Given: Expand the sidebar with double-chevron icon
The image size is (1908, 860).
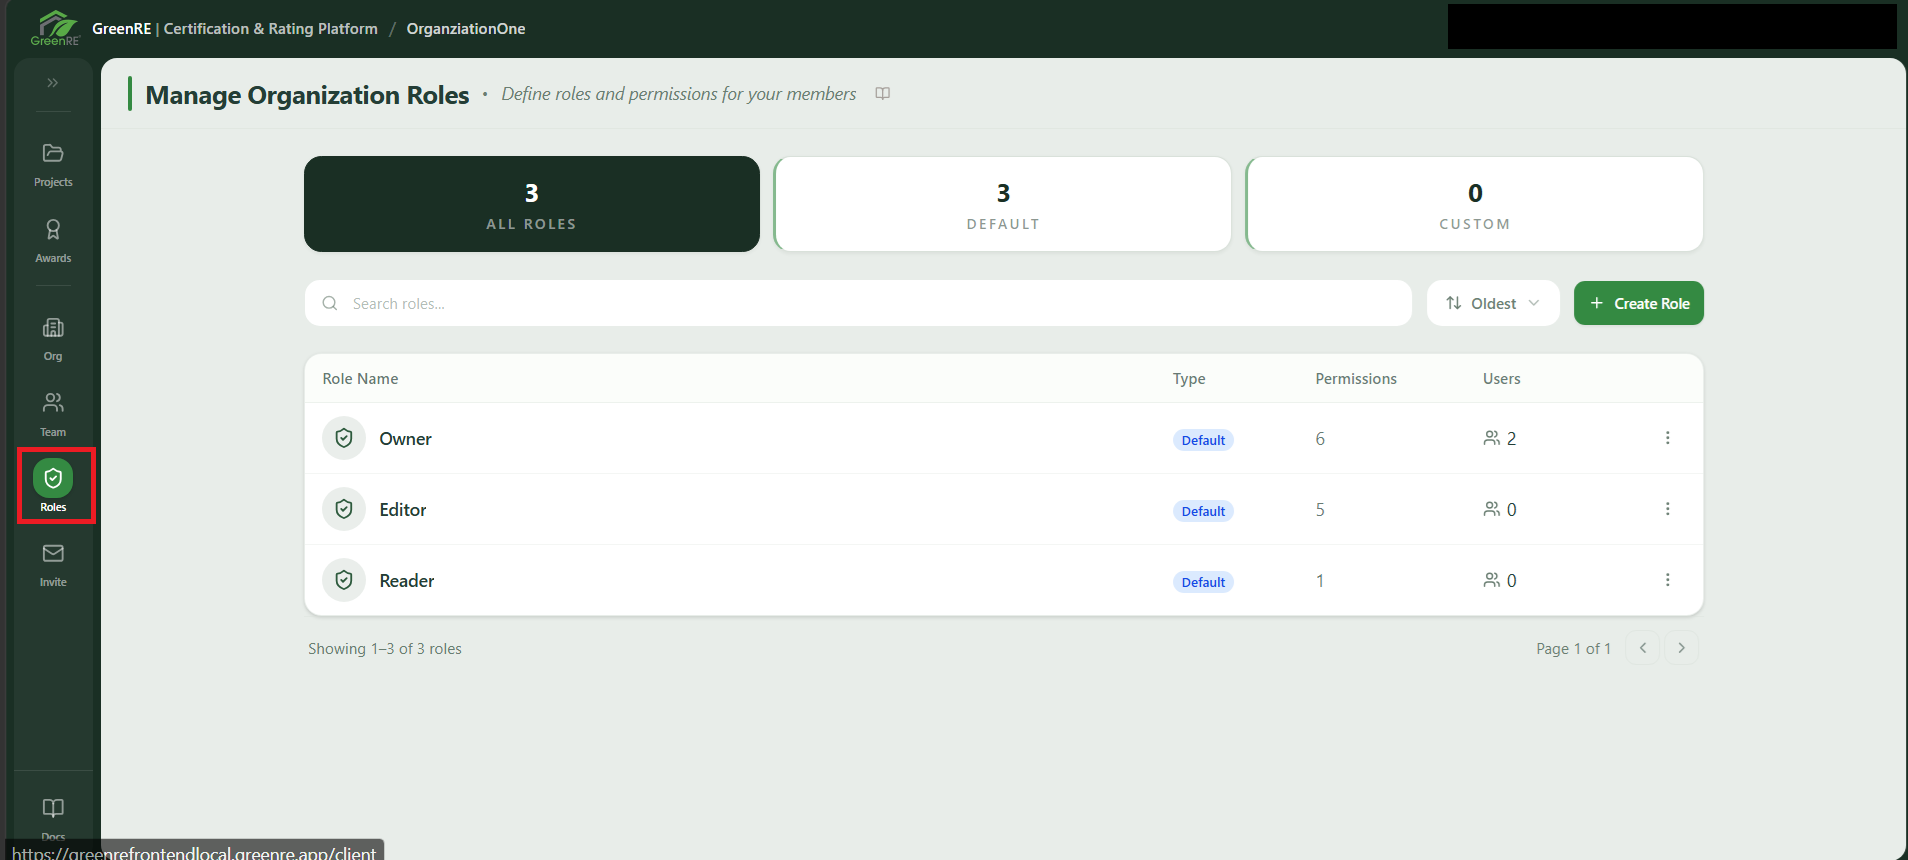Looking at the screenshot, I should point(53,83).
